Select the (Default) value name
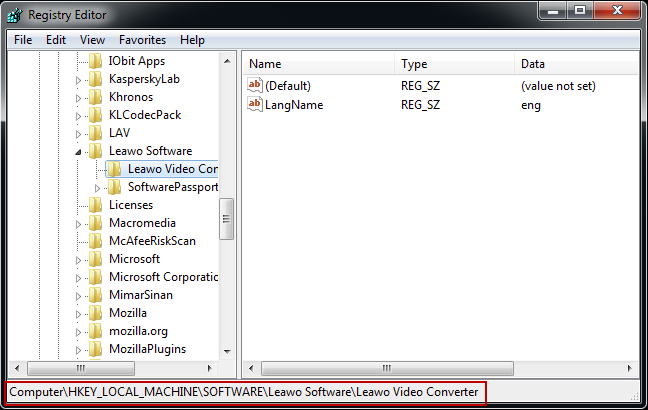Screen dimensions: 648x410 point(288,86)
